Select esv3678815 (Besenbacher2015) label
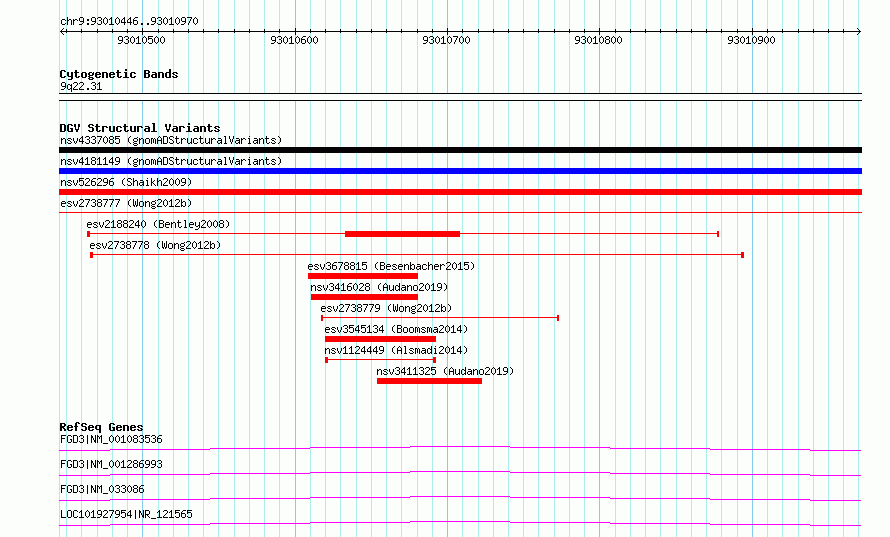The height and width of the screenshot is (537, 890). (391, 266)
